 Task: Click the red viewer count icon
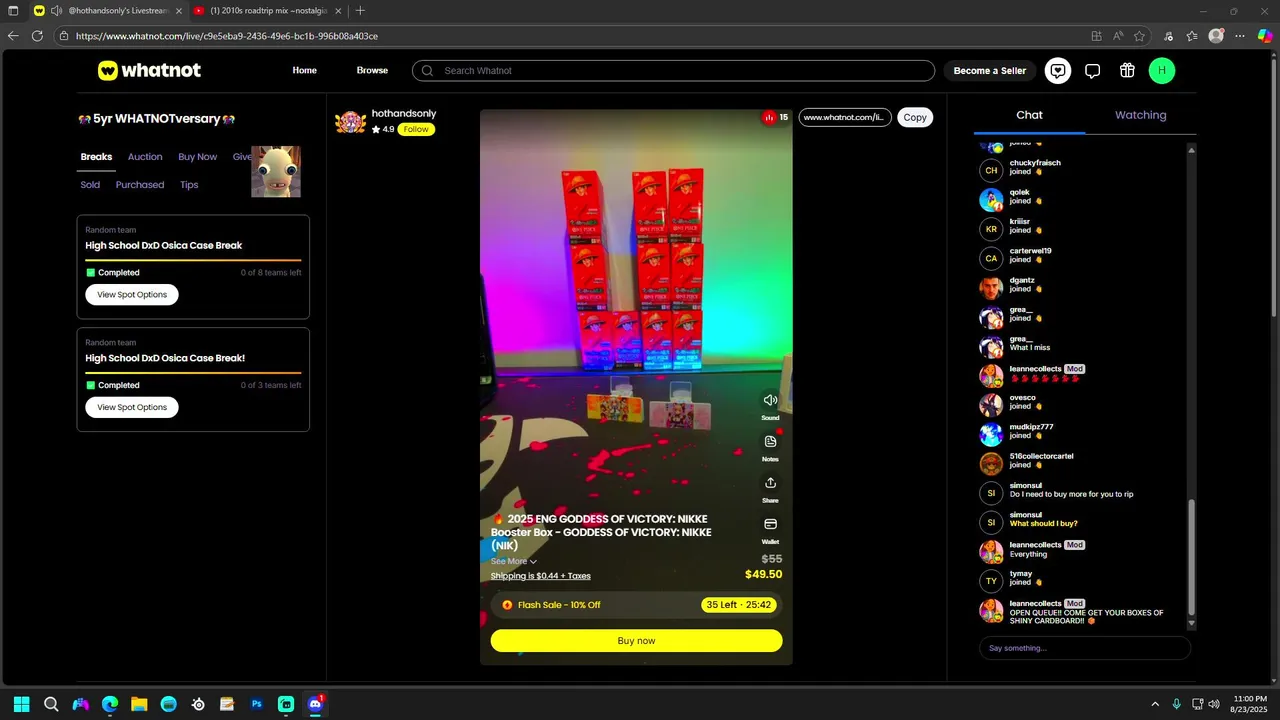[x=769, y=117]
